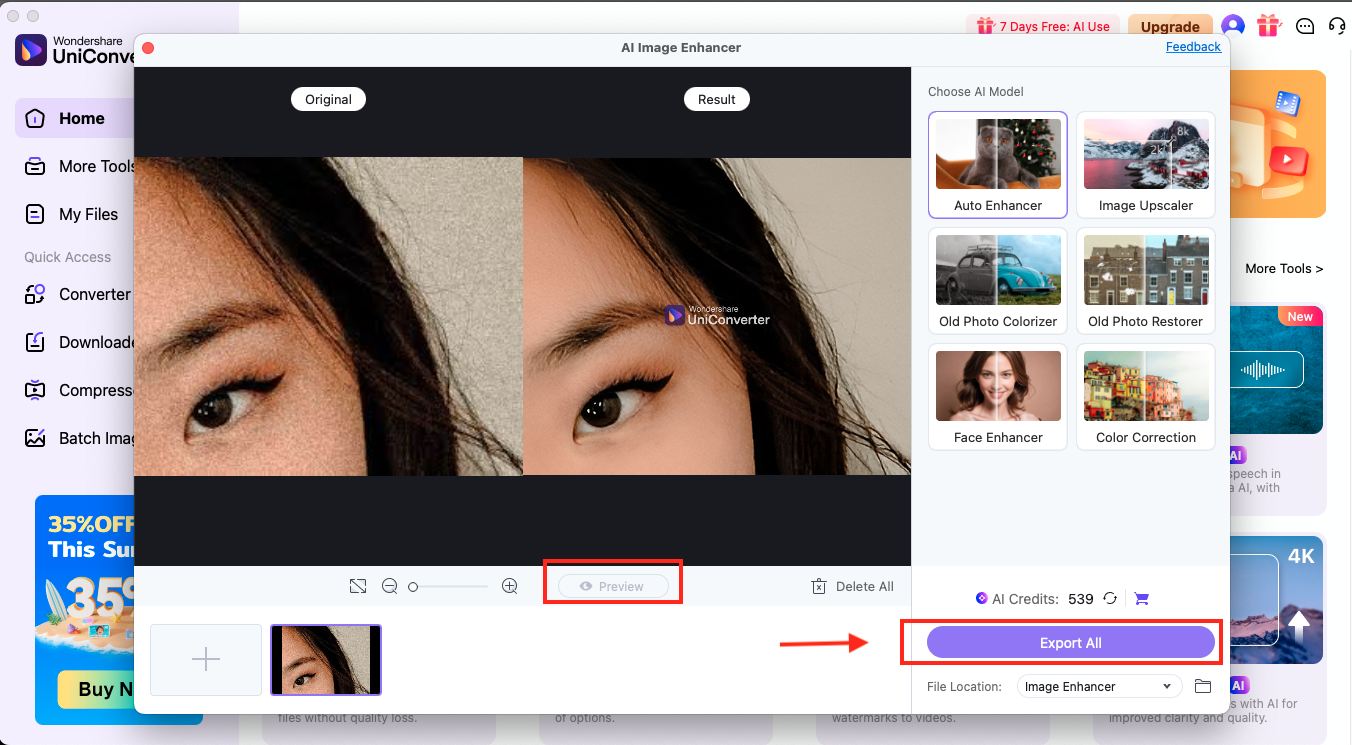Image resolution: width=1352 pixels, height=745 pixels.
Task: Click the Result label on preview
Action: (716, 99)
